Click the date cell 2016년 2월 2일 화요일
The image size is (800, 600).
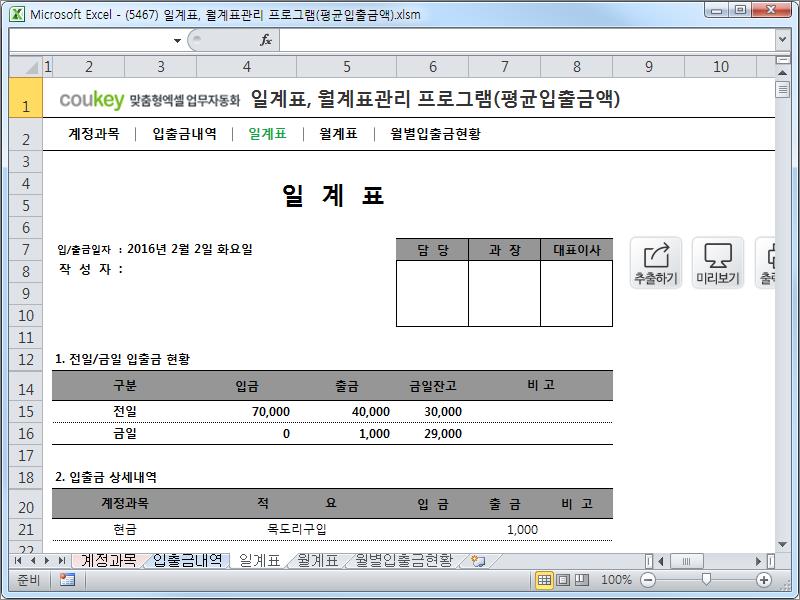pyautogui.click(x=189, y=249)
